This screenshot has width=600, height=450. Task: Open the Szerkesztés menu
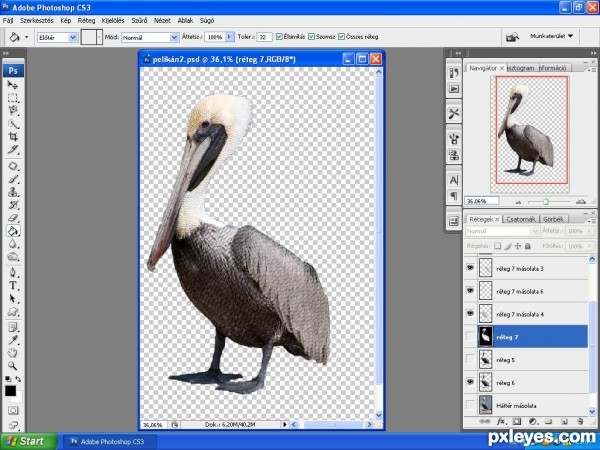tap(37, 21)
